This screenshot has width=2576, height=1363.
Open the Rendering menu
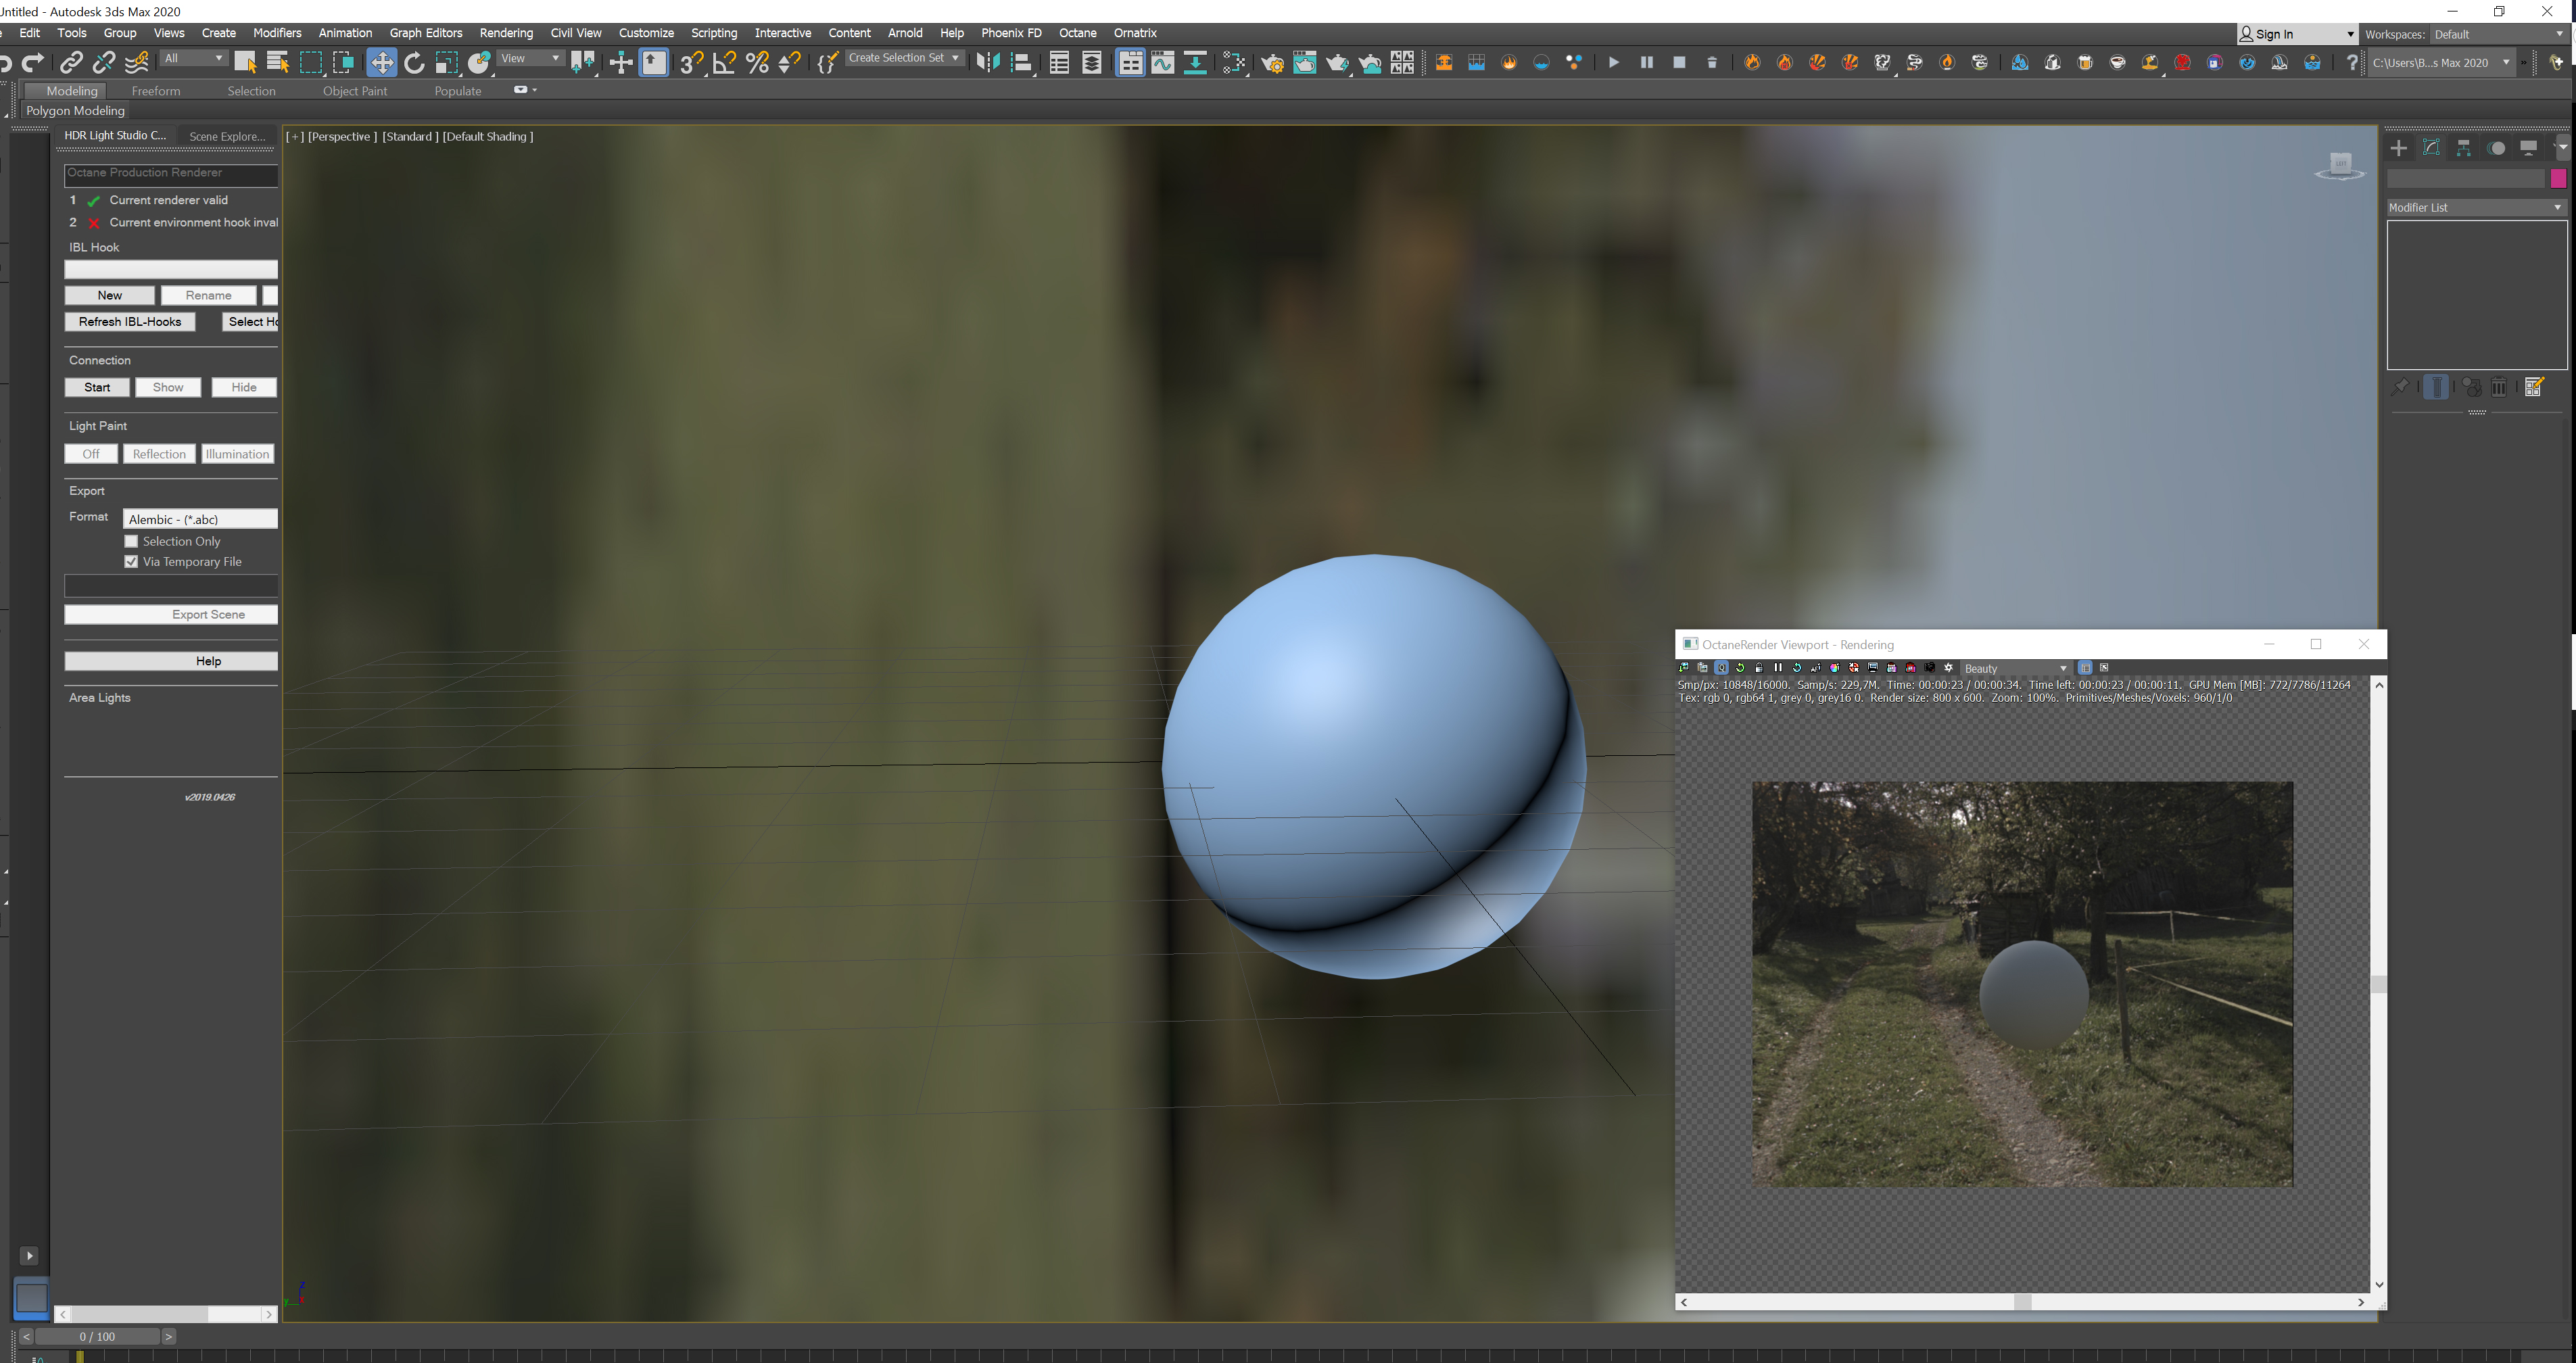(x=506, y=33)
